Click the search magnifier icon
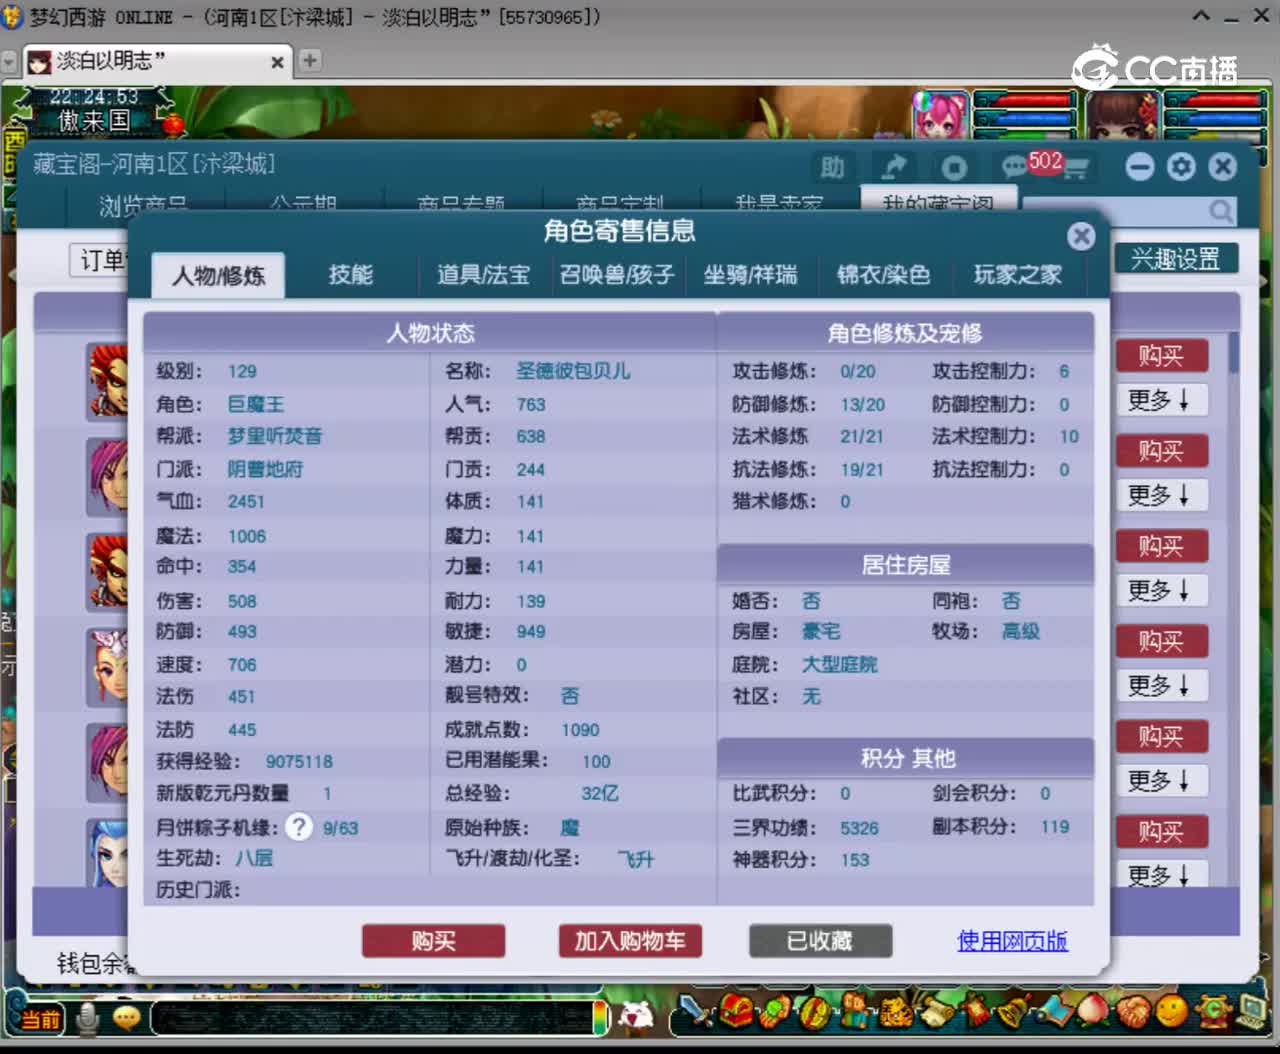The width and height of the screenshot is (1280, 1054). (1221, 210)
